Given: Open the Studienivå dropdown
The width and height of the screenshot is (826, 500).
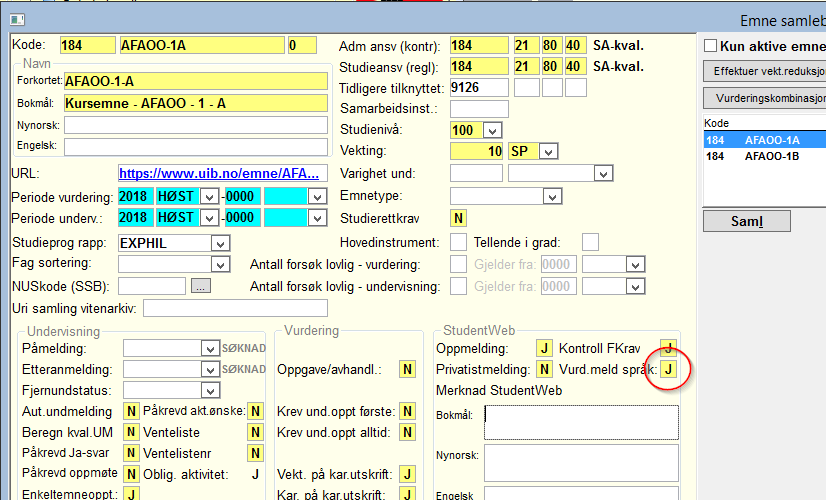Looking at the screenshot, I should 491,130.
